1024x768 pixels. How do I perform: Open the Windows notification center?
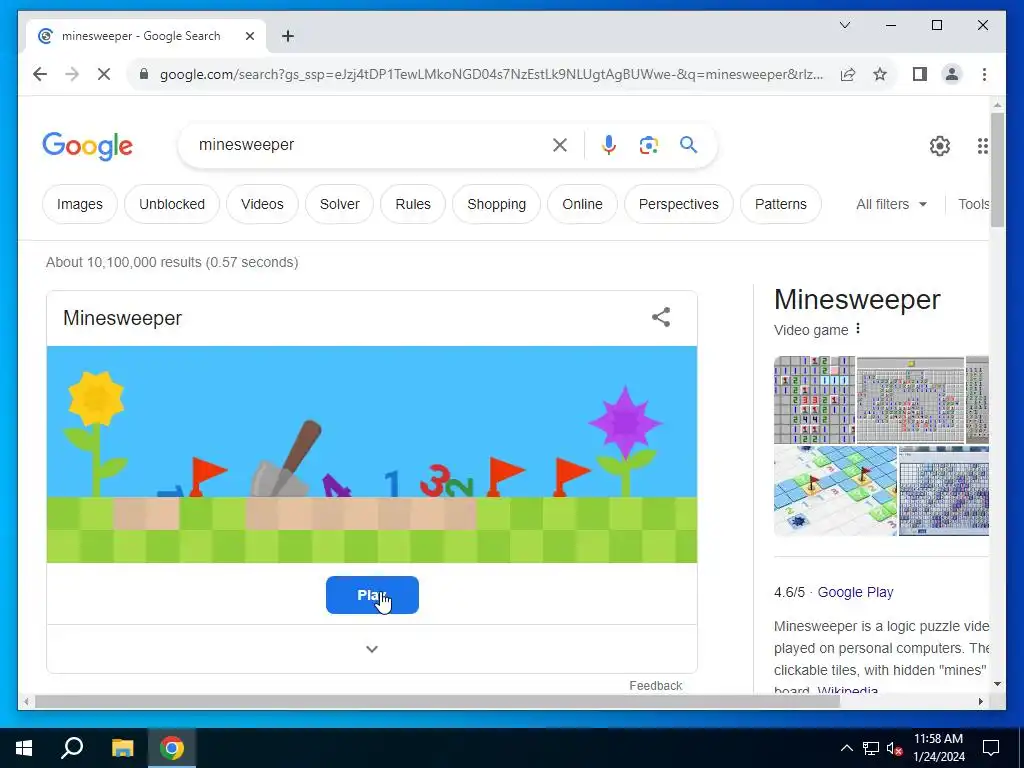click(991, 748)
